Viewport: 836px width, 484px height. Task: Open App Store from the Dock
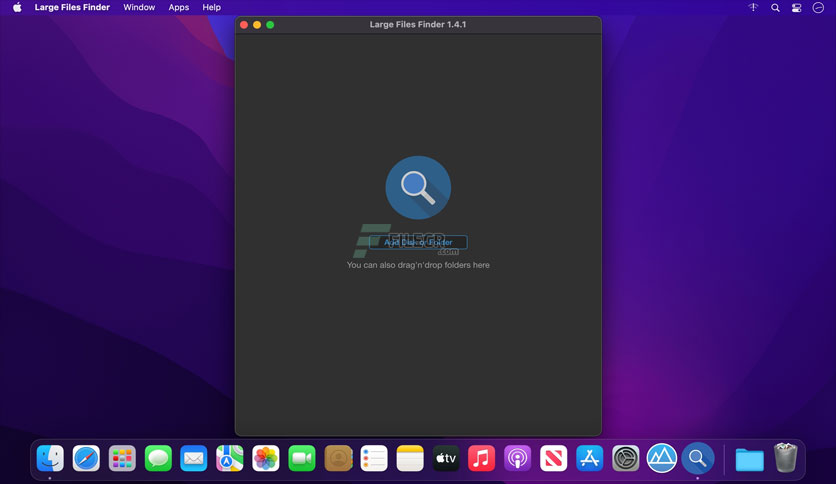point(590,458)
